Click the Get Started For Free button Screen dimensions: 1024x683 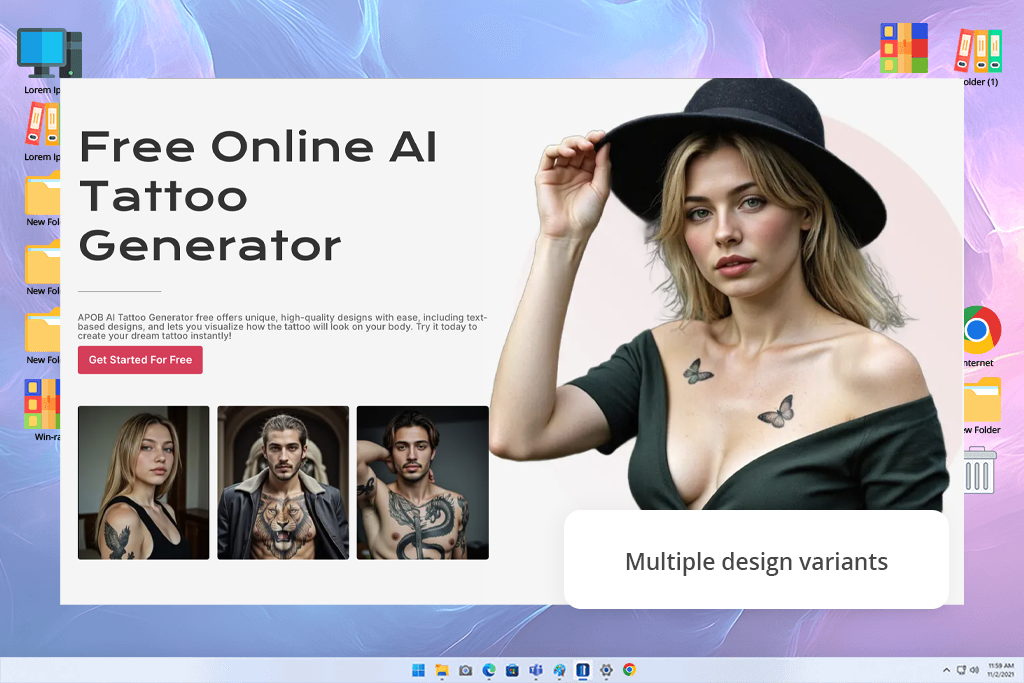pyautogui.click(x=140, y=360)
